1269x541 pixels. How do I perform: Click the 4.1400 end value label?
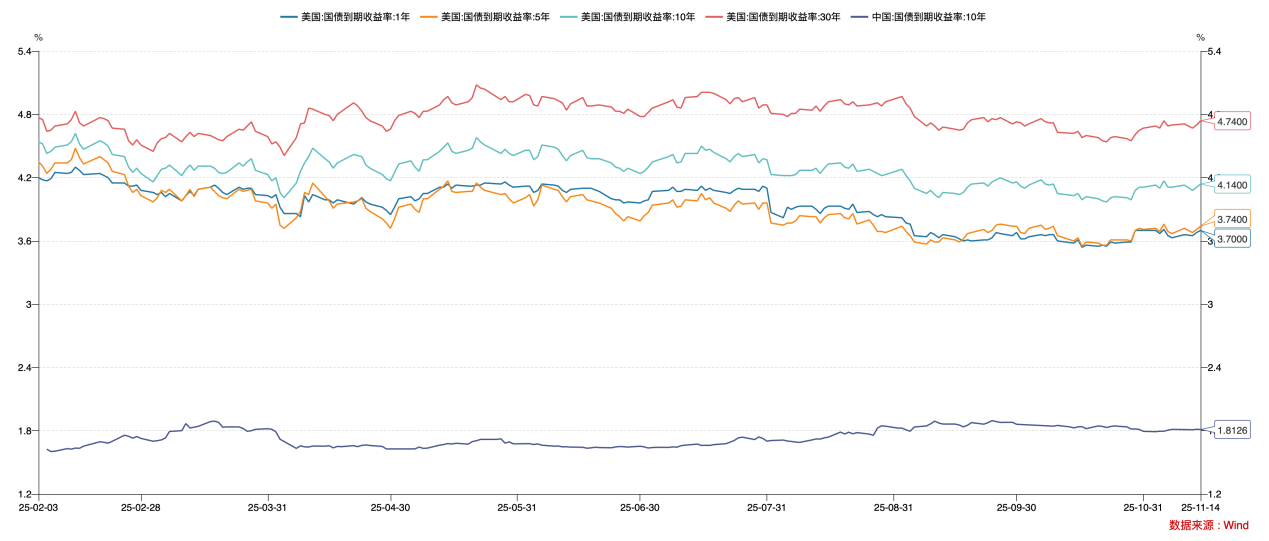[x=1232, y=185]
